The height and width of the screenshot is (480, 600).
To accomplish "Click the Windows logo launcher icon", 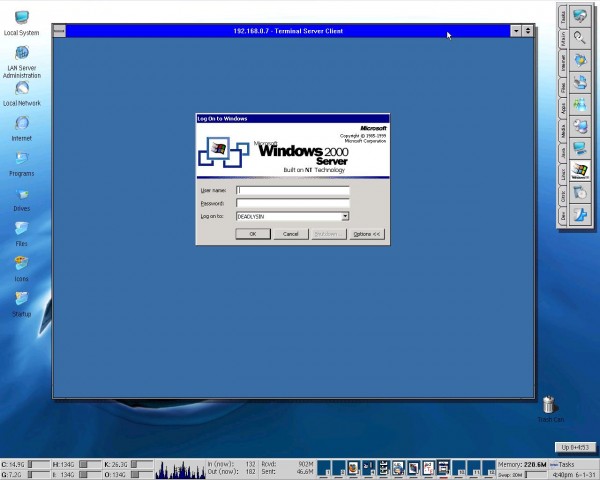I will click(580, 170).
